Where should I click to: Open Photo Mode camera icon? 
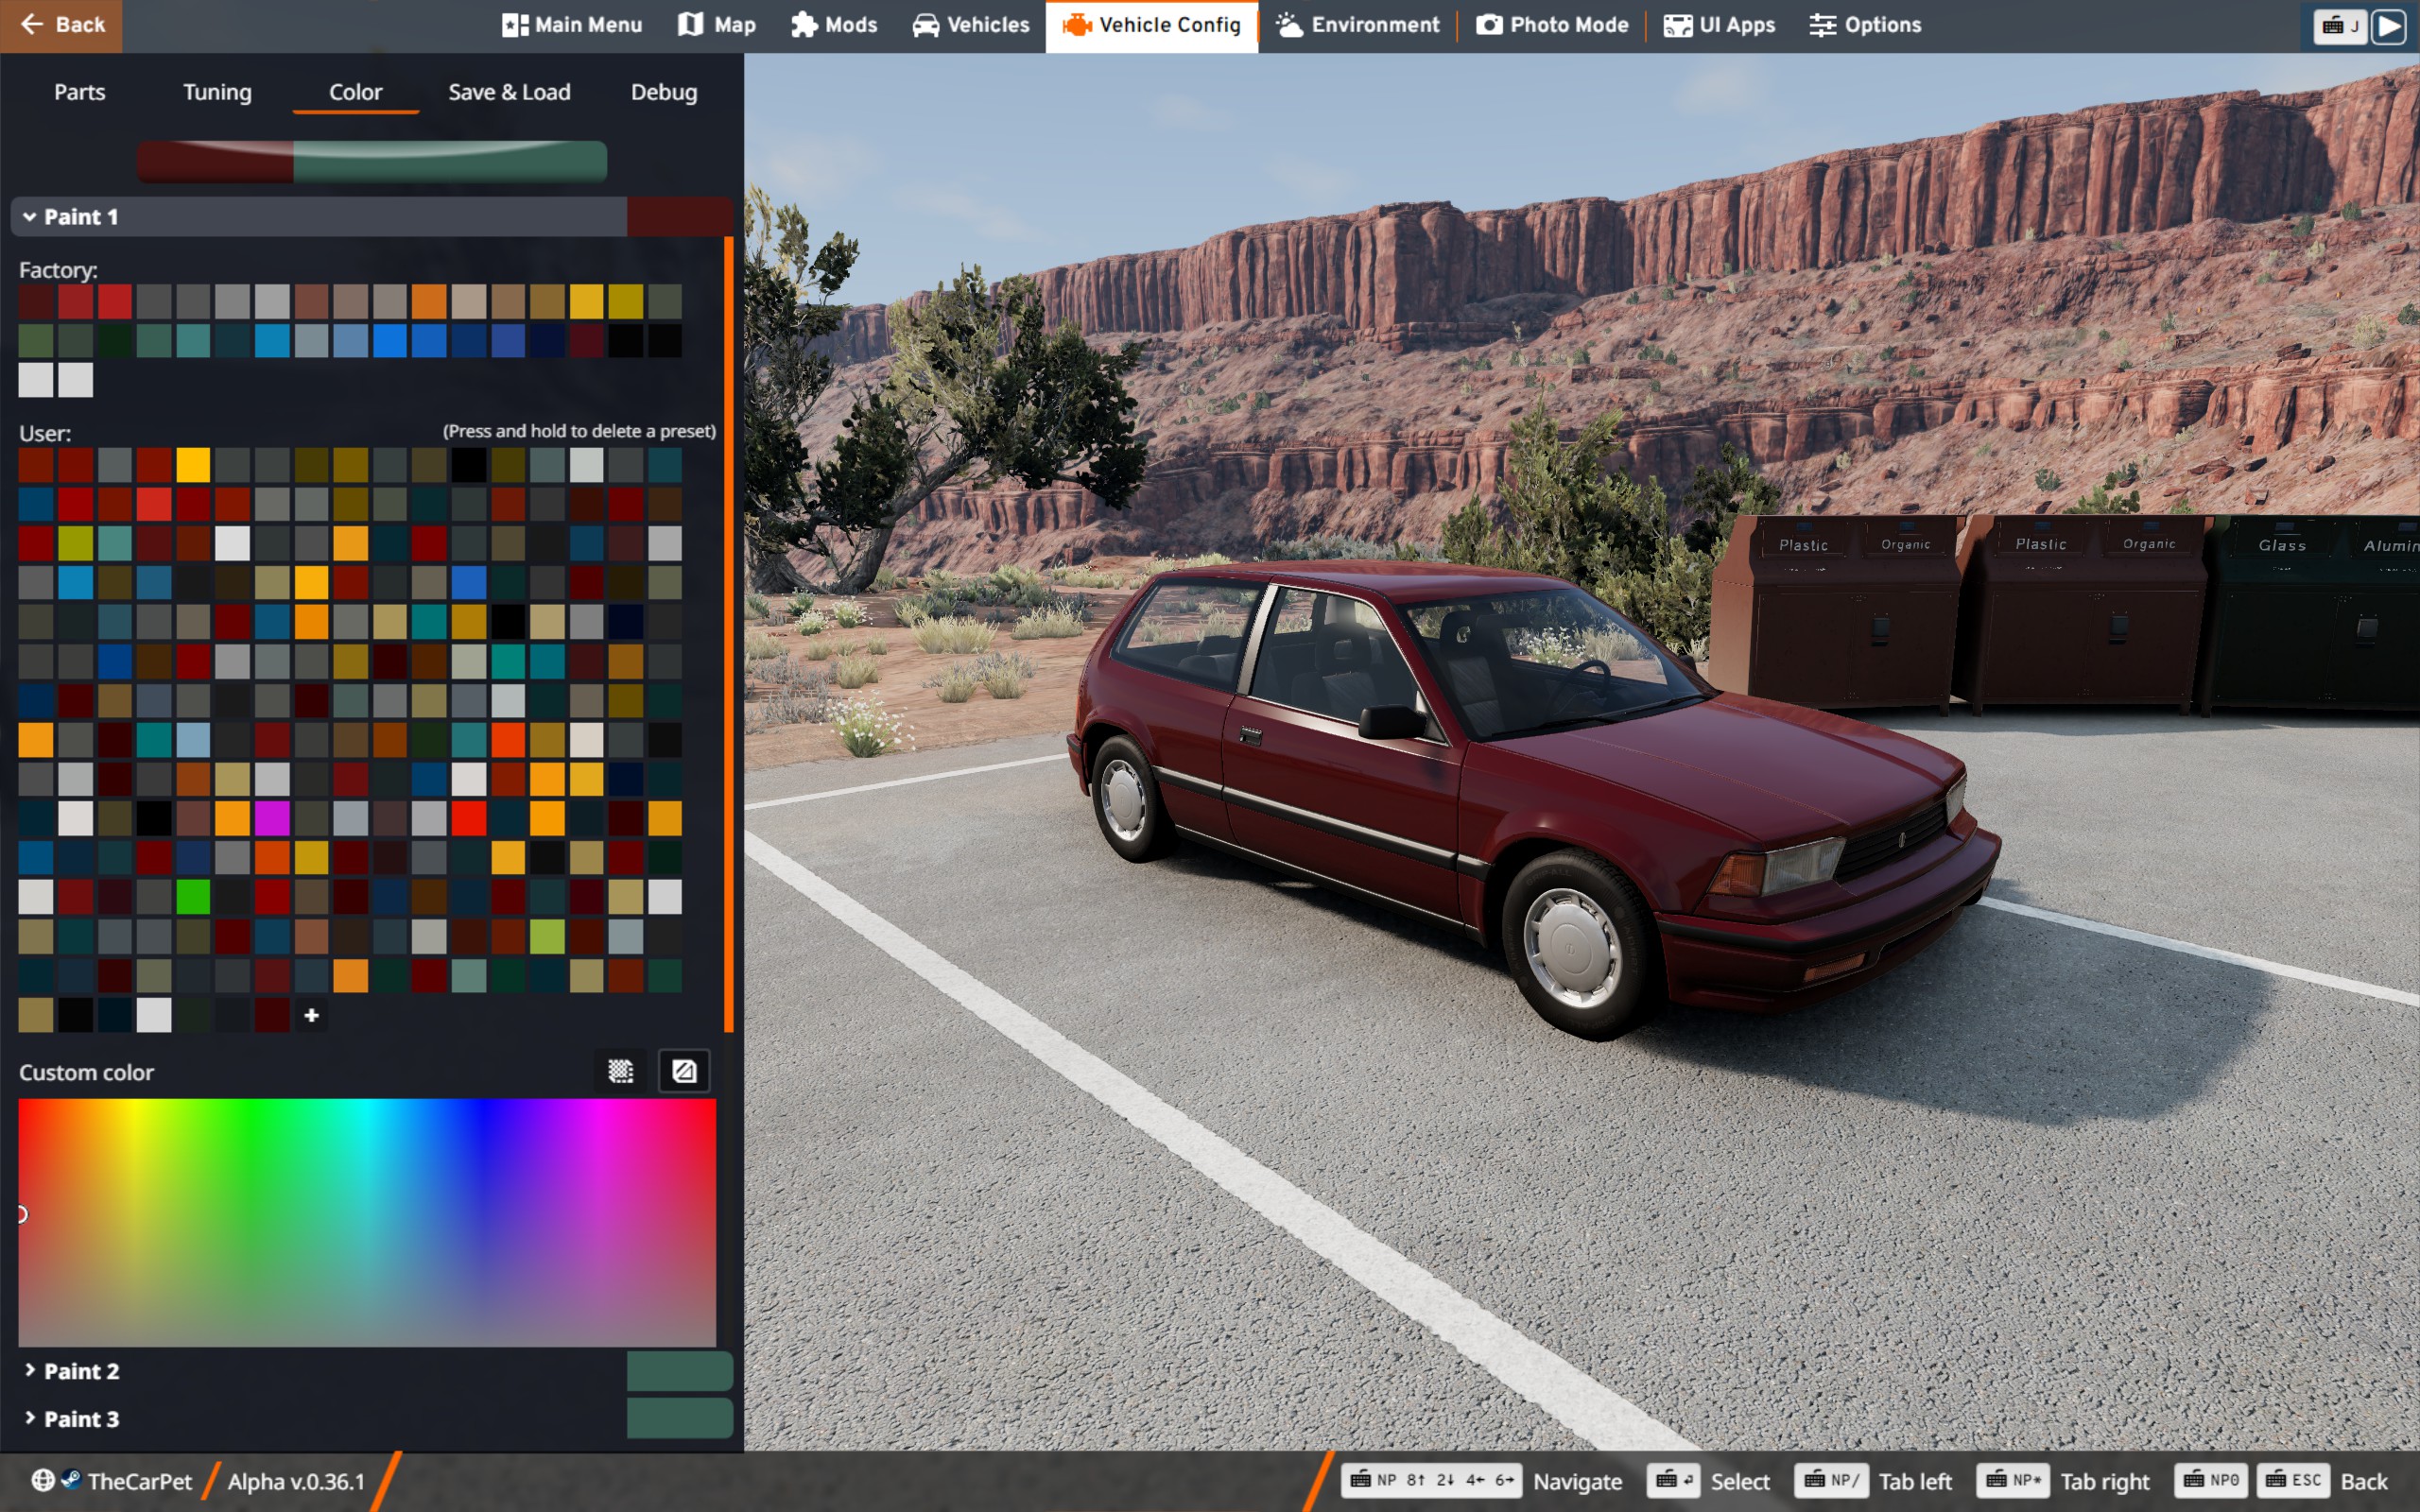point(1552,25)
